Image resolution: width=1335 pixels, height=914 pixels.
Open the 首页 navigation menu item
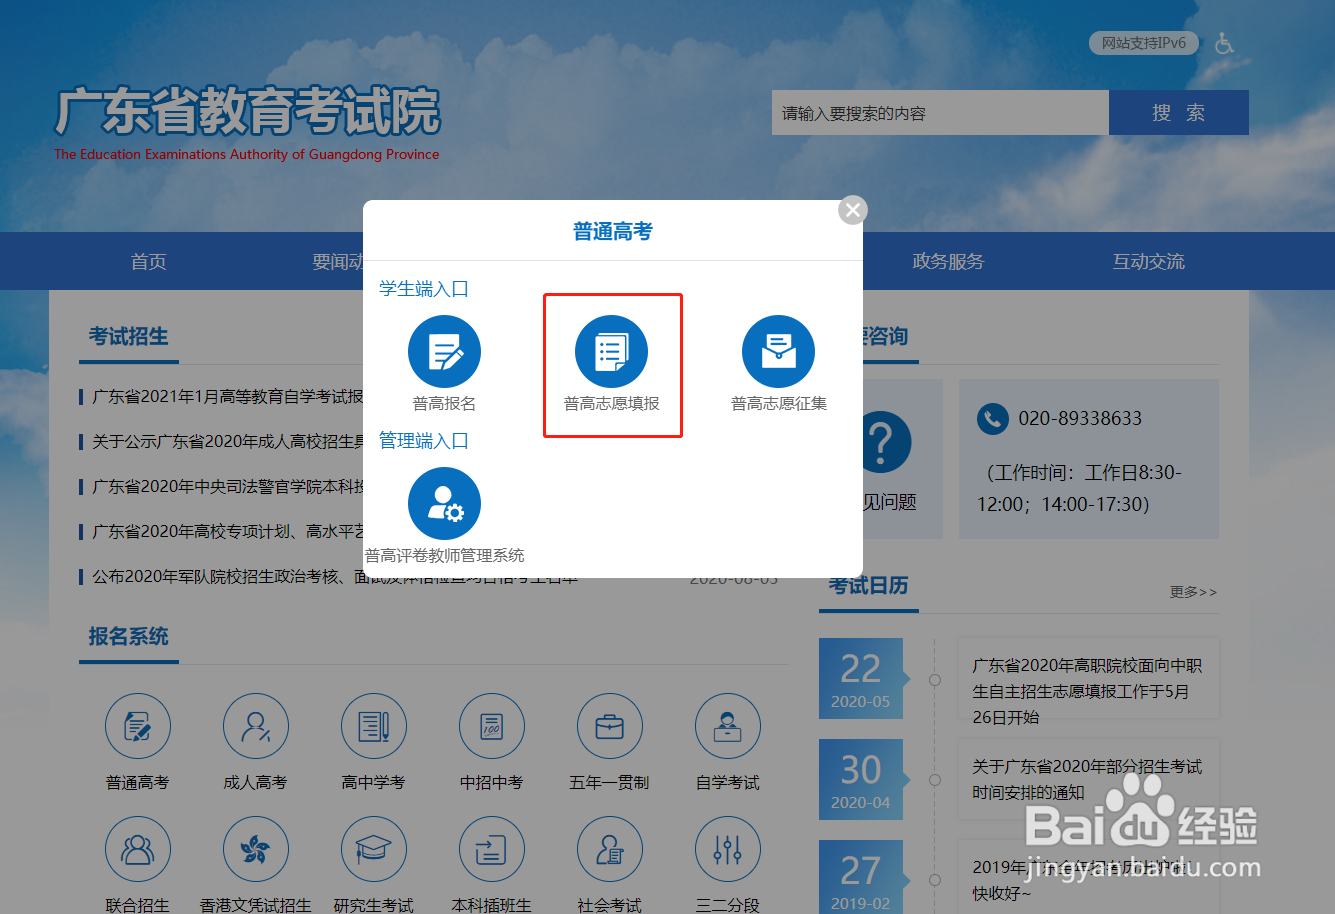click(147, 261)
